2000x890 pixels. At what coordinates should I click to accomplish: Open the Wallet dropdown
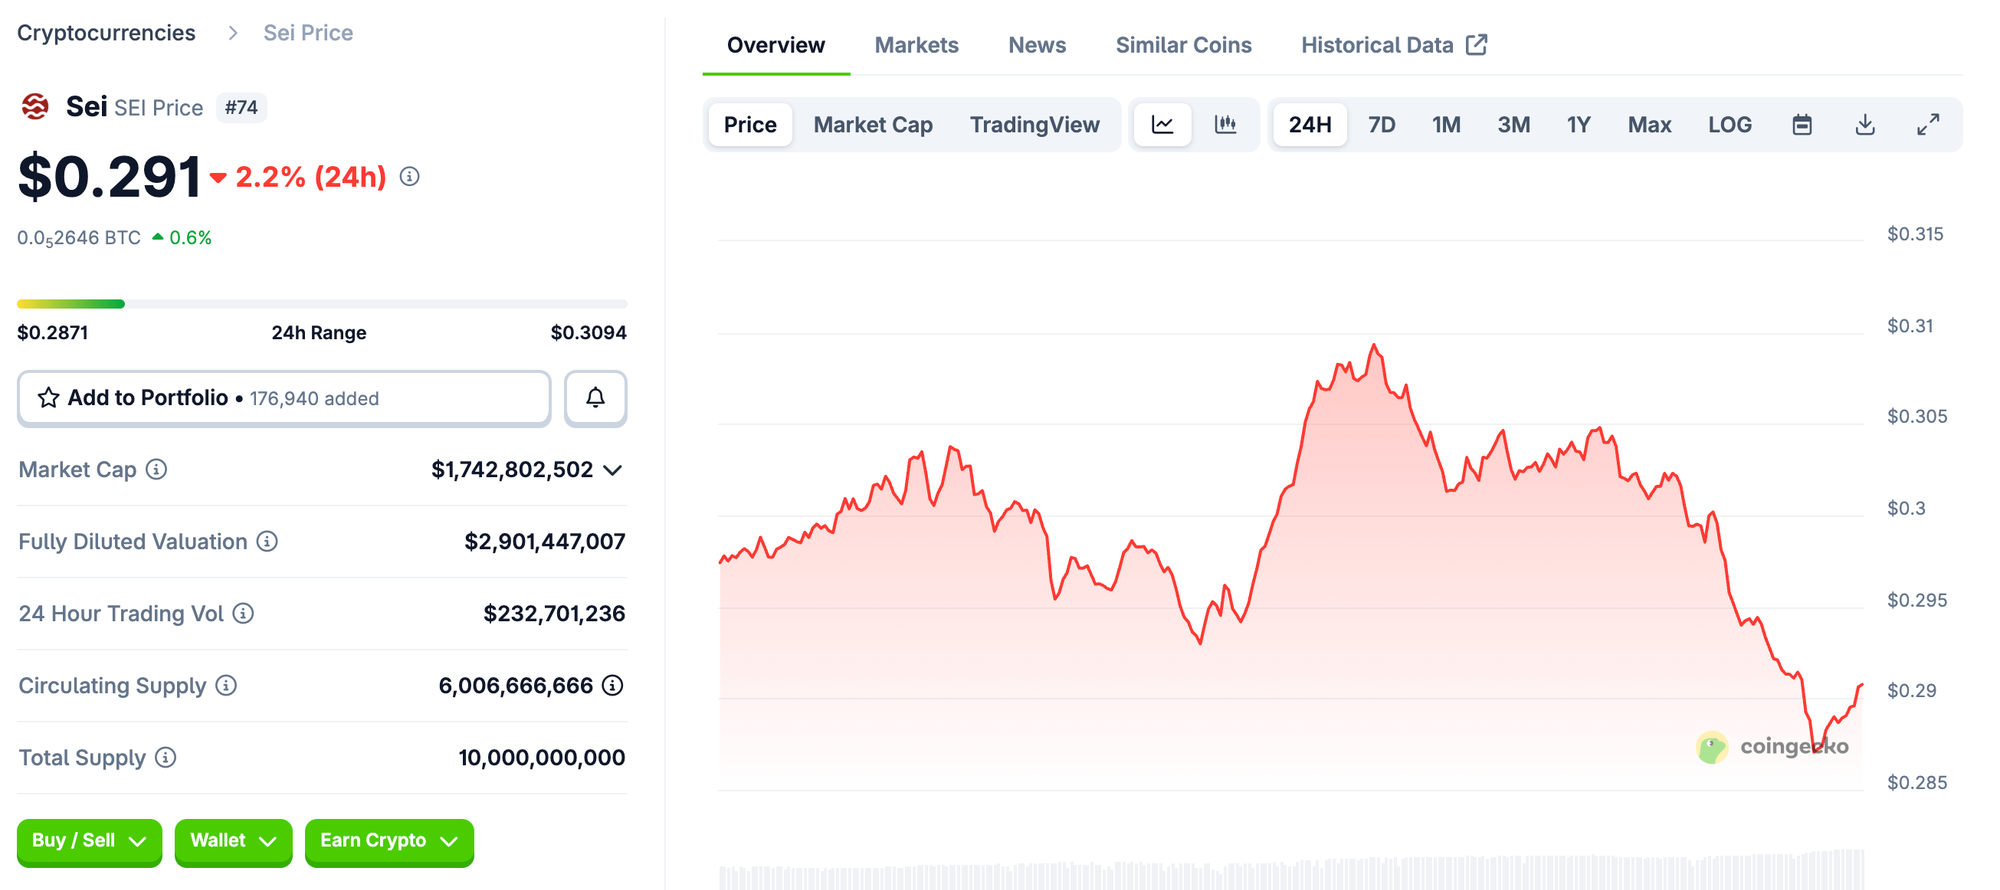[233, 841]
